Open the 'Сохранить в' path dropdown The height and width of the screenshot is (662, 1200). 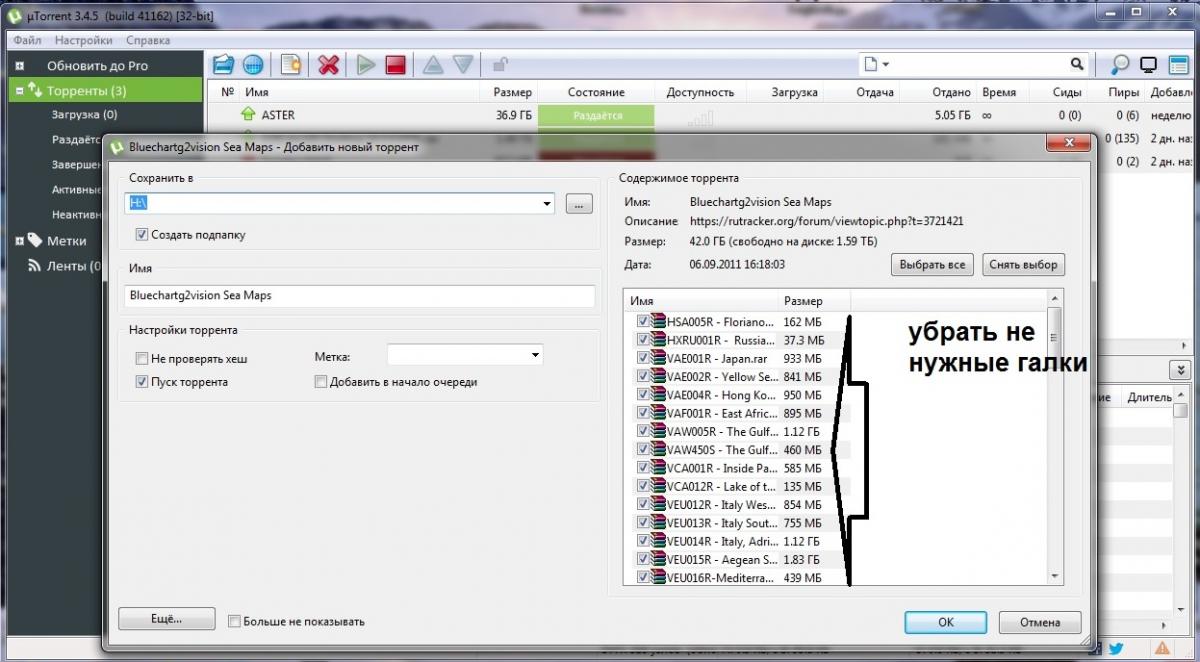[546, 204]
